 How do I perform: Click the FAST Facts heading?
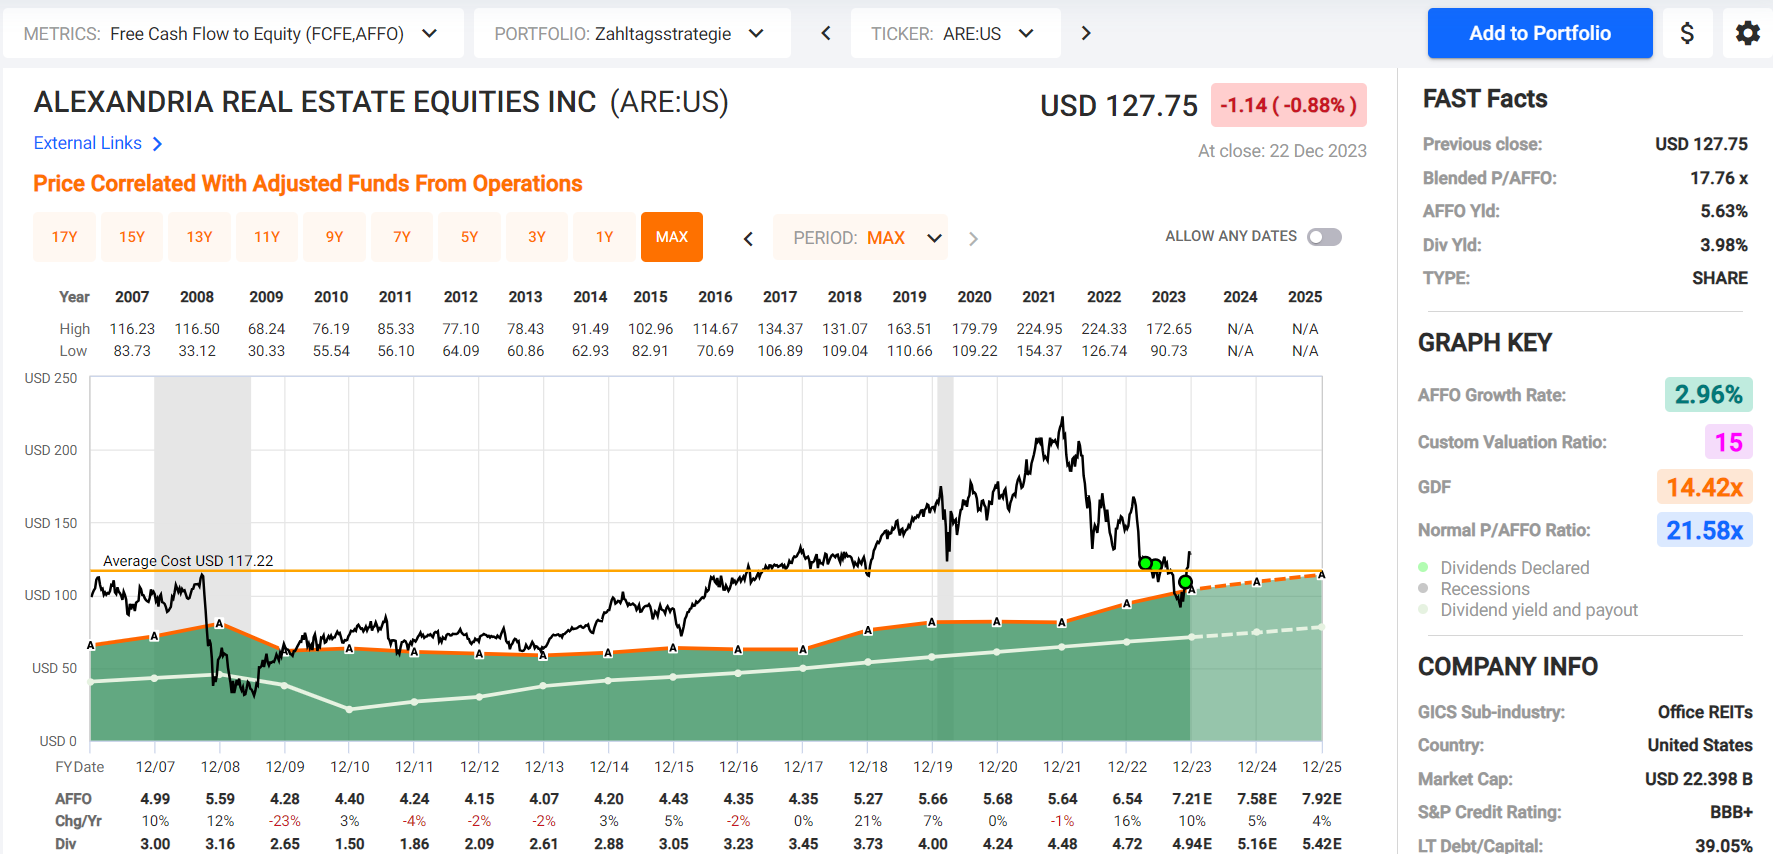[1485, 99]
